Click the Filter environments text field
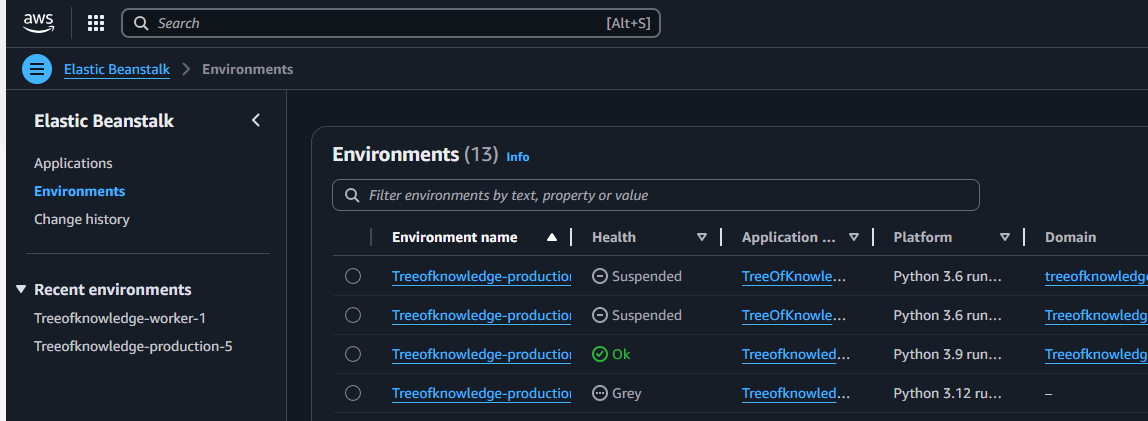Screen dimensions: 1148x421 [x=656, y=195]
